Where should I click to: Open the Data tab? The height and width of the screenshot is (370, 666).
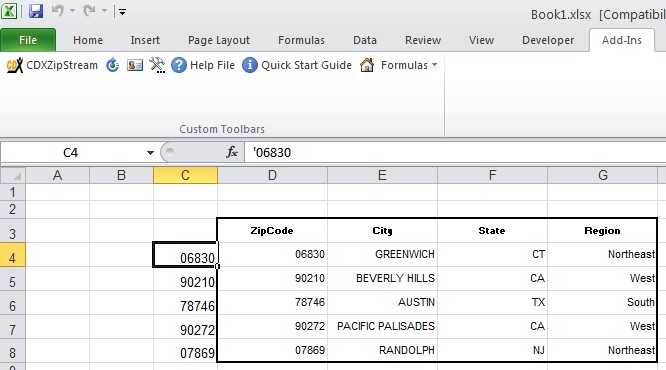click(x=365, y=40)
